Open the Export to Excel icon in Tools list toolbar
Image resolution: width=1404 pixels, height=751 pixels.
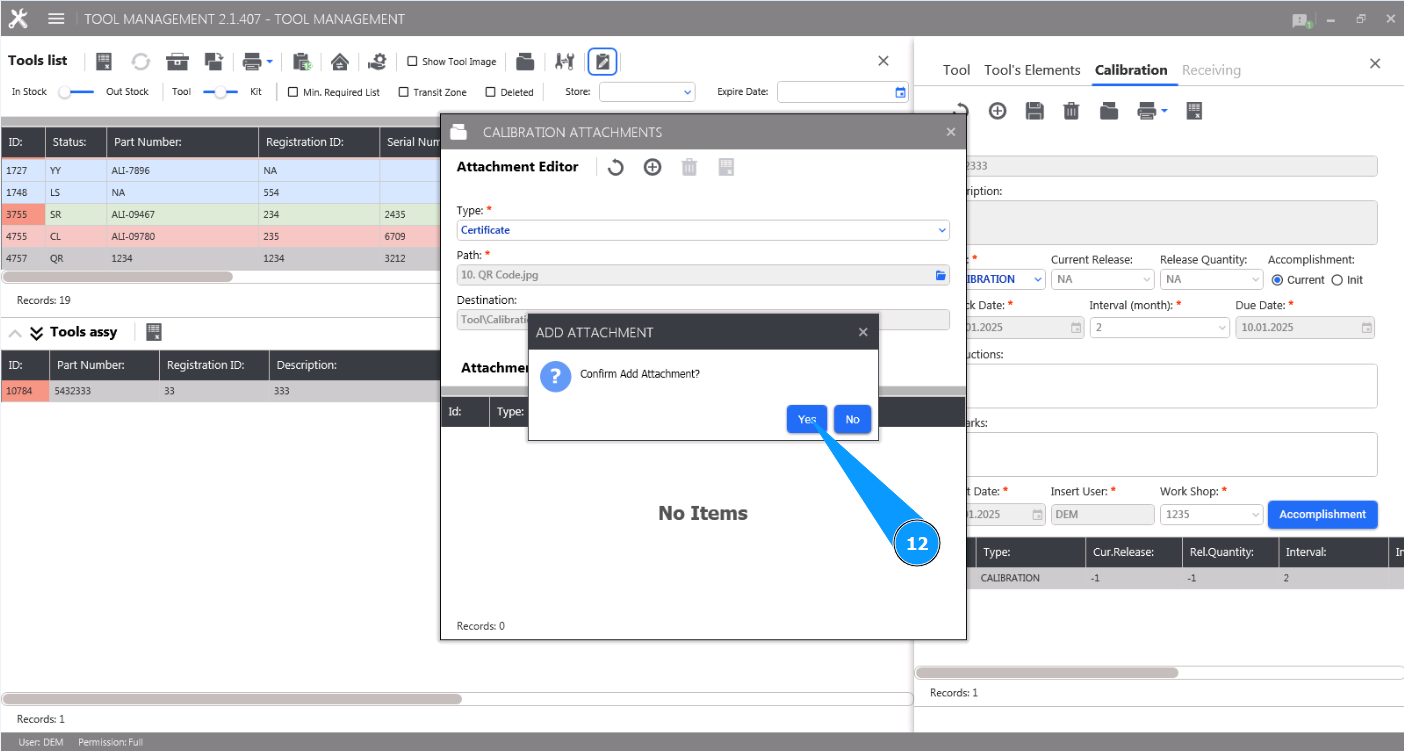click(x=103, y=61)
